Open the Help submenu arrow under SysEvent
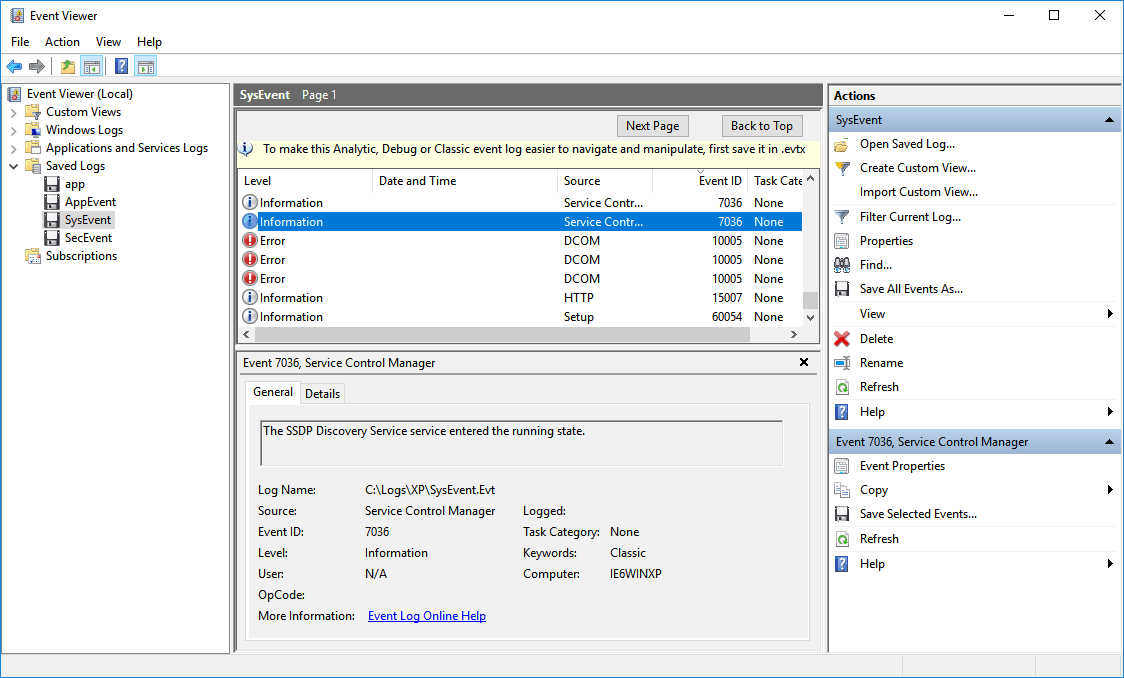This screenshot has width=1124, height=678. 1110,412
